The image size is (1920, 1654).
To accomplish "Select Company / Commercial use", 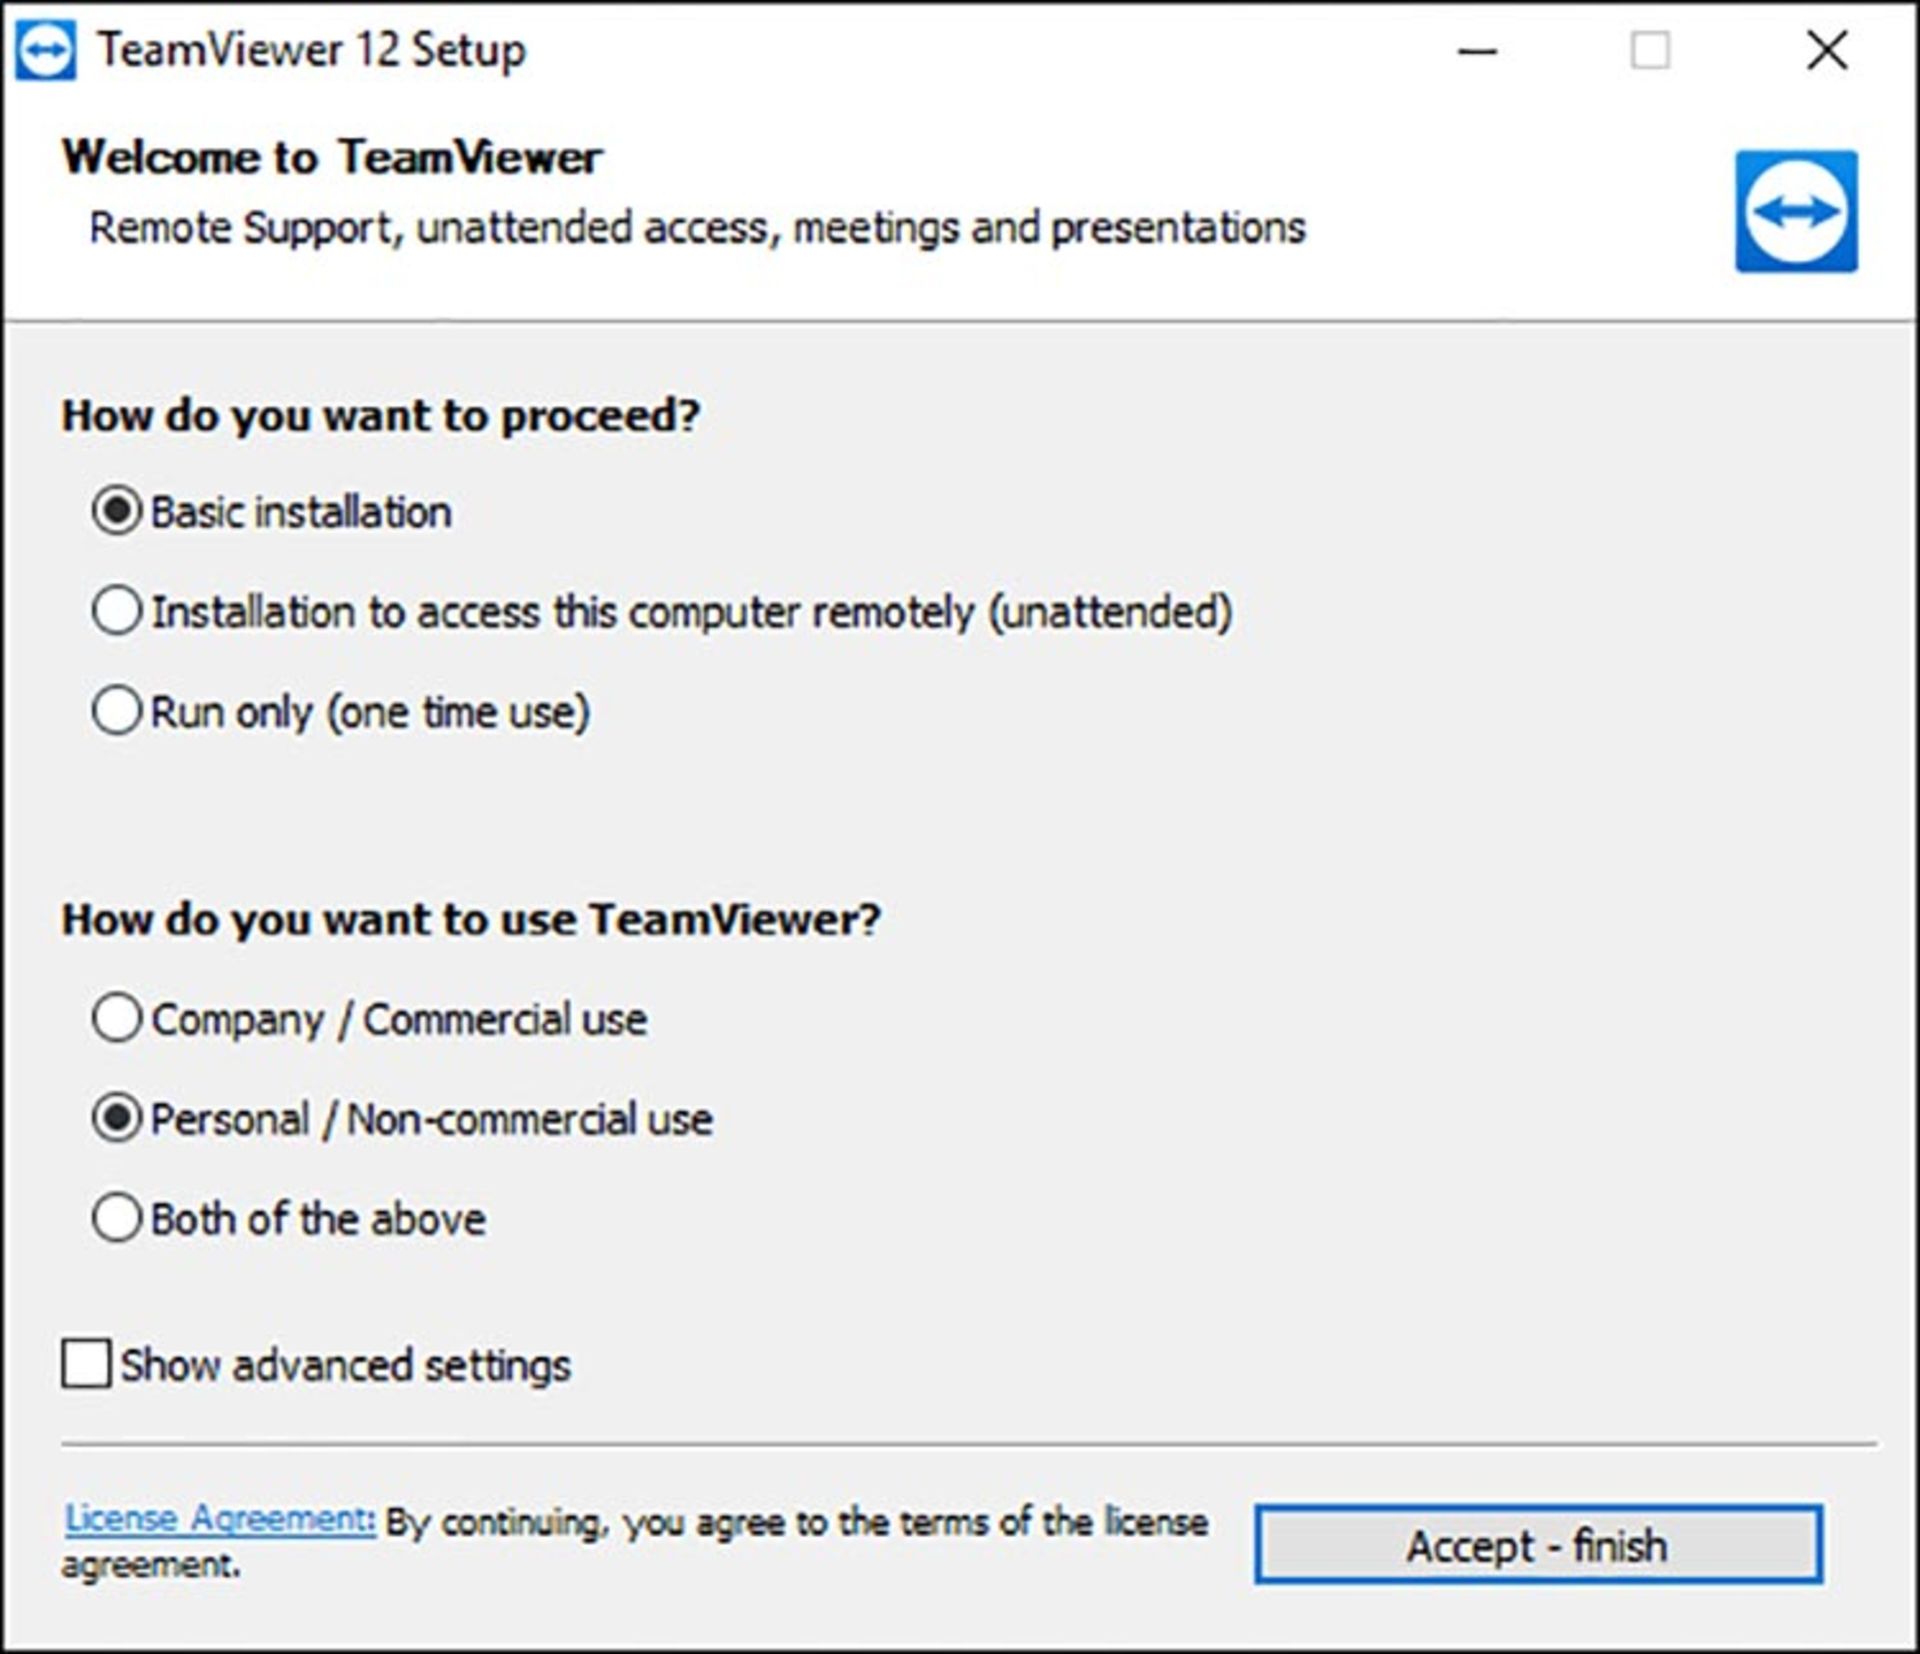I will pyautogui.click(x=117, y=1018).
